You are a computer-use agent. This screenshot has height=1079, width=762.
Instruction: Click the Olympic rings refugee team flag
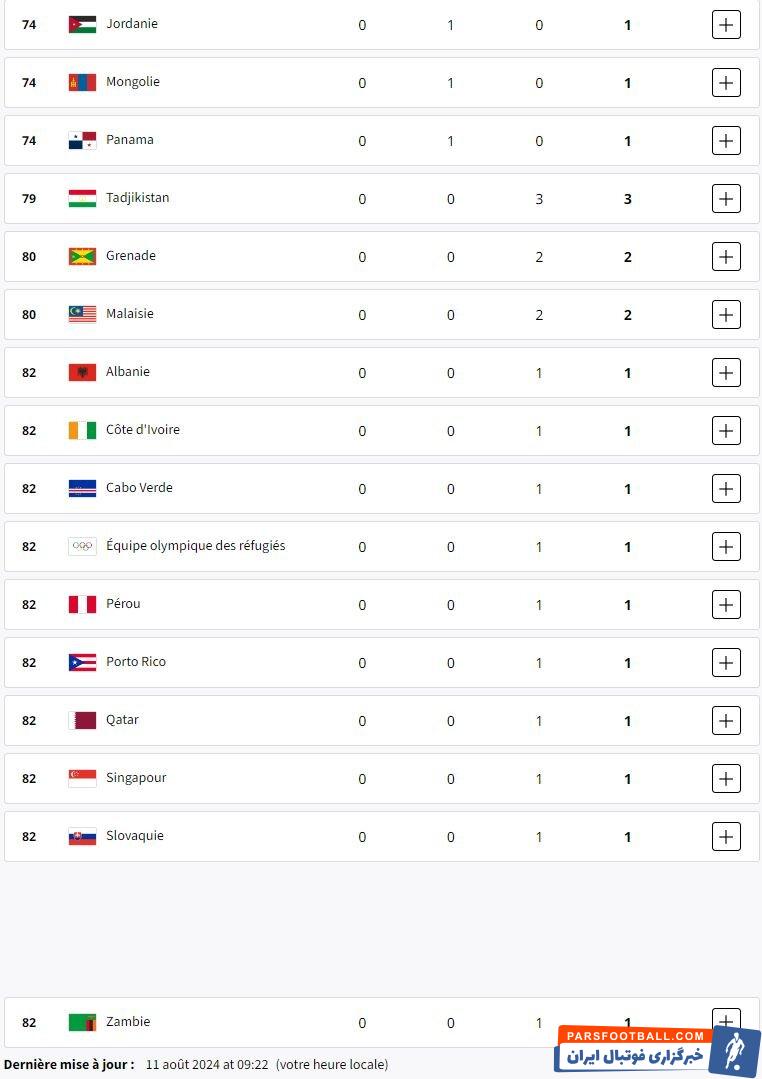click(x=82, y=546)
